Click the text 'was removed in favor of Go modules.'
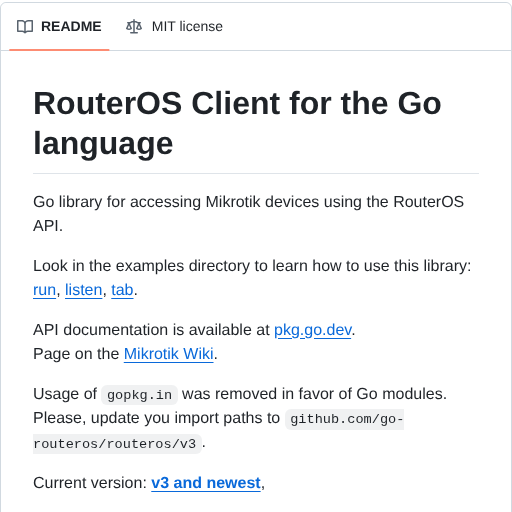512x512 pixels. tap(314, 394)
